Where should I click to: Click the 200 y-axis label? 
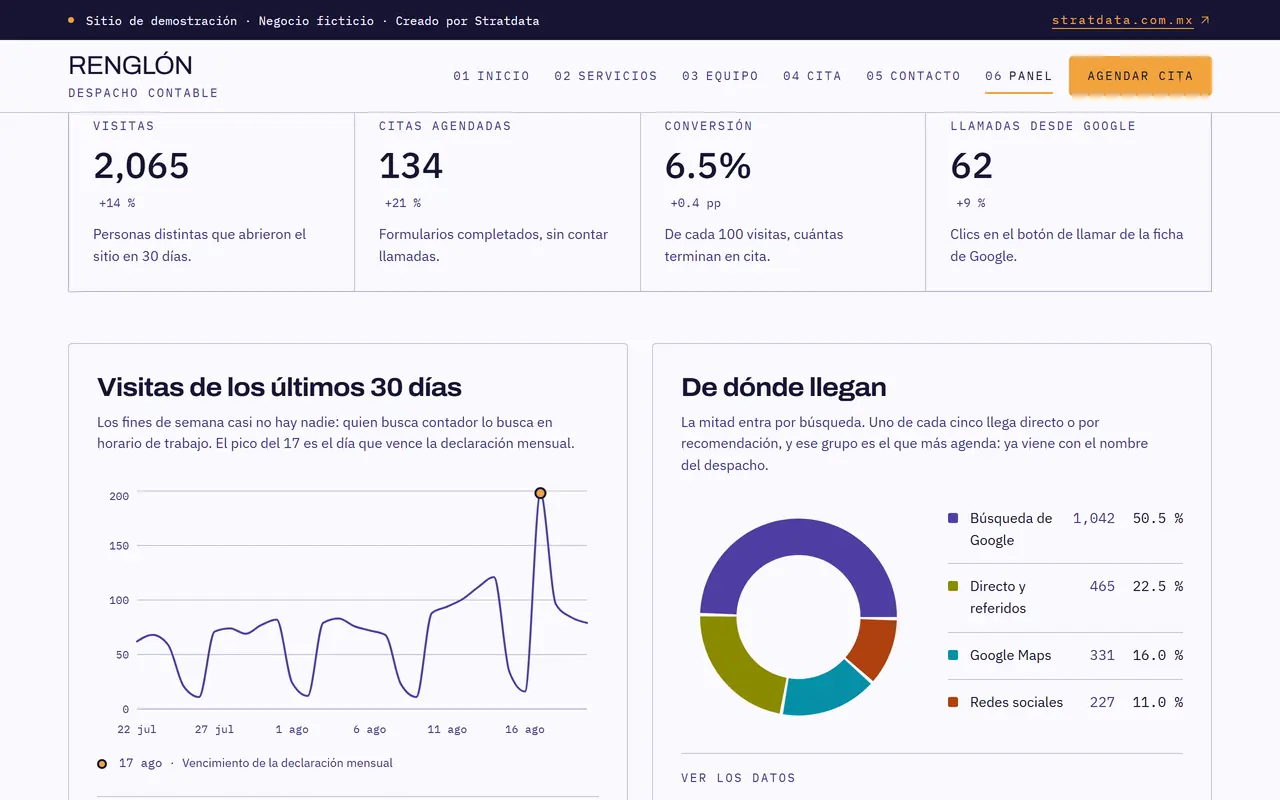119,496
